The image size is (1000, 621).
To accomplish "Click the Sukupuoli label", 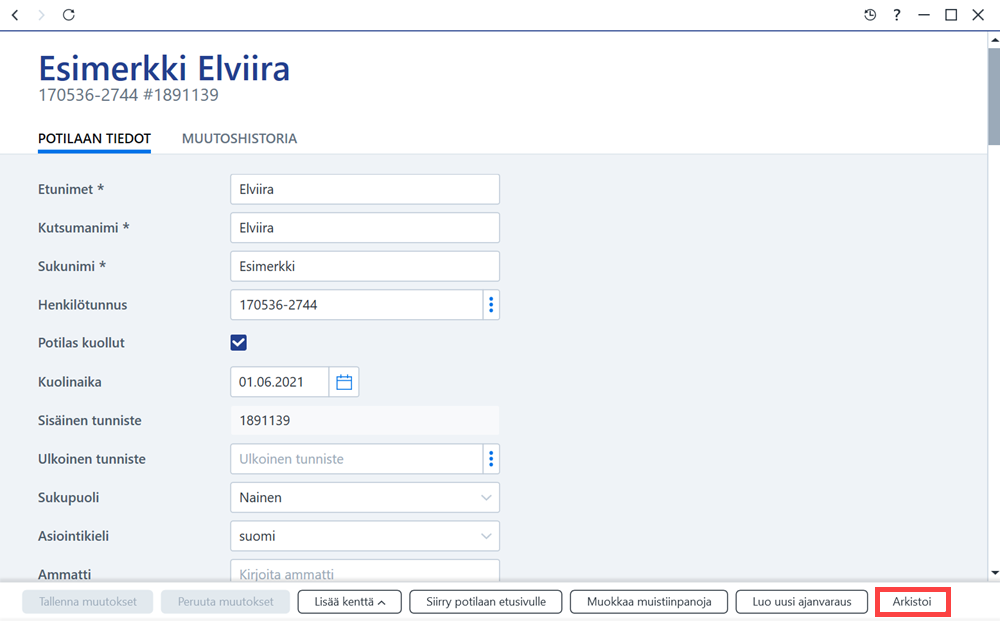I will [68, 497].
